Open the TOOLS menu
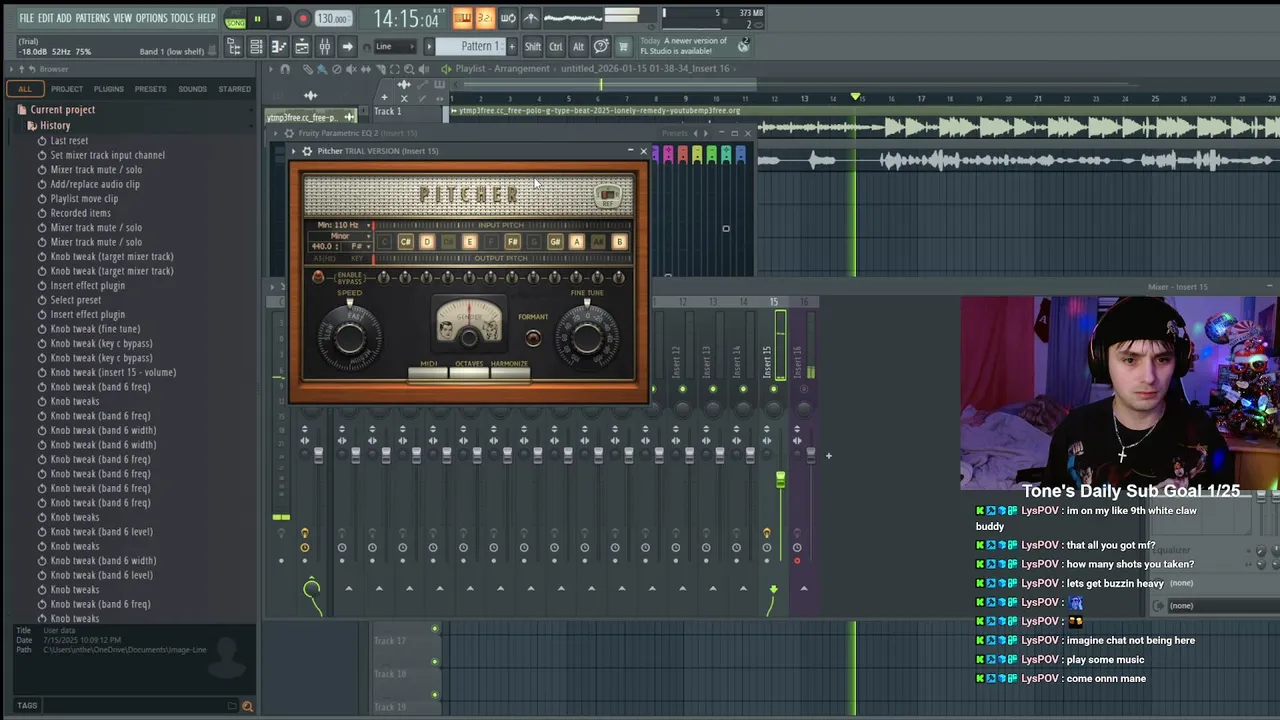This screenshot has height=720, width=1280. click(x=182, y=18)
